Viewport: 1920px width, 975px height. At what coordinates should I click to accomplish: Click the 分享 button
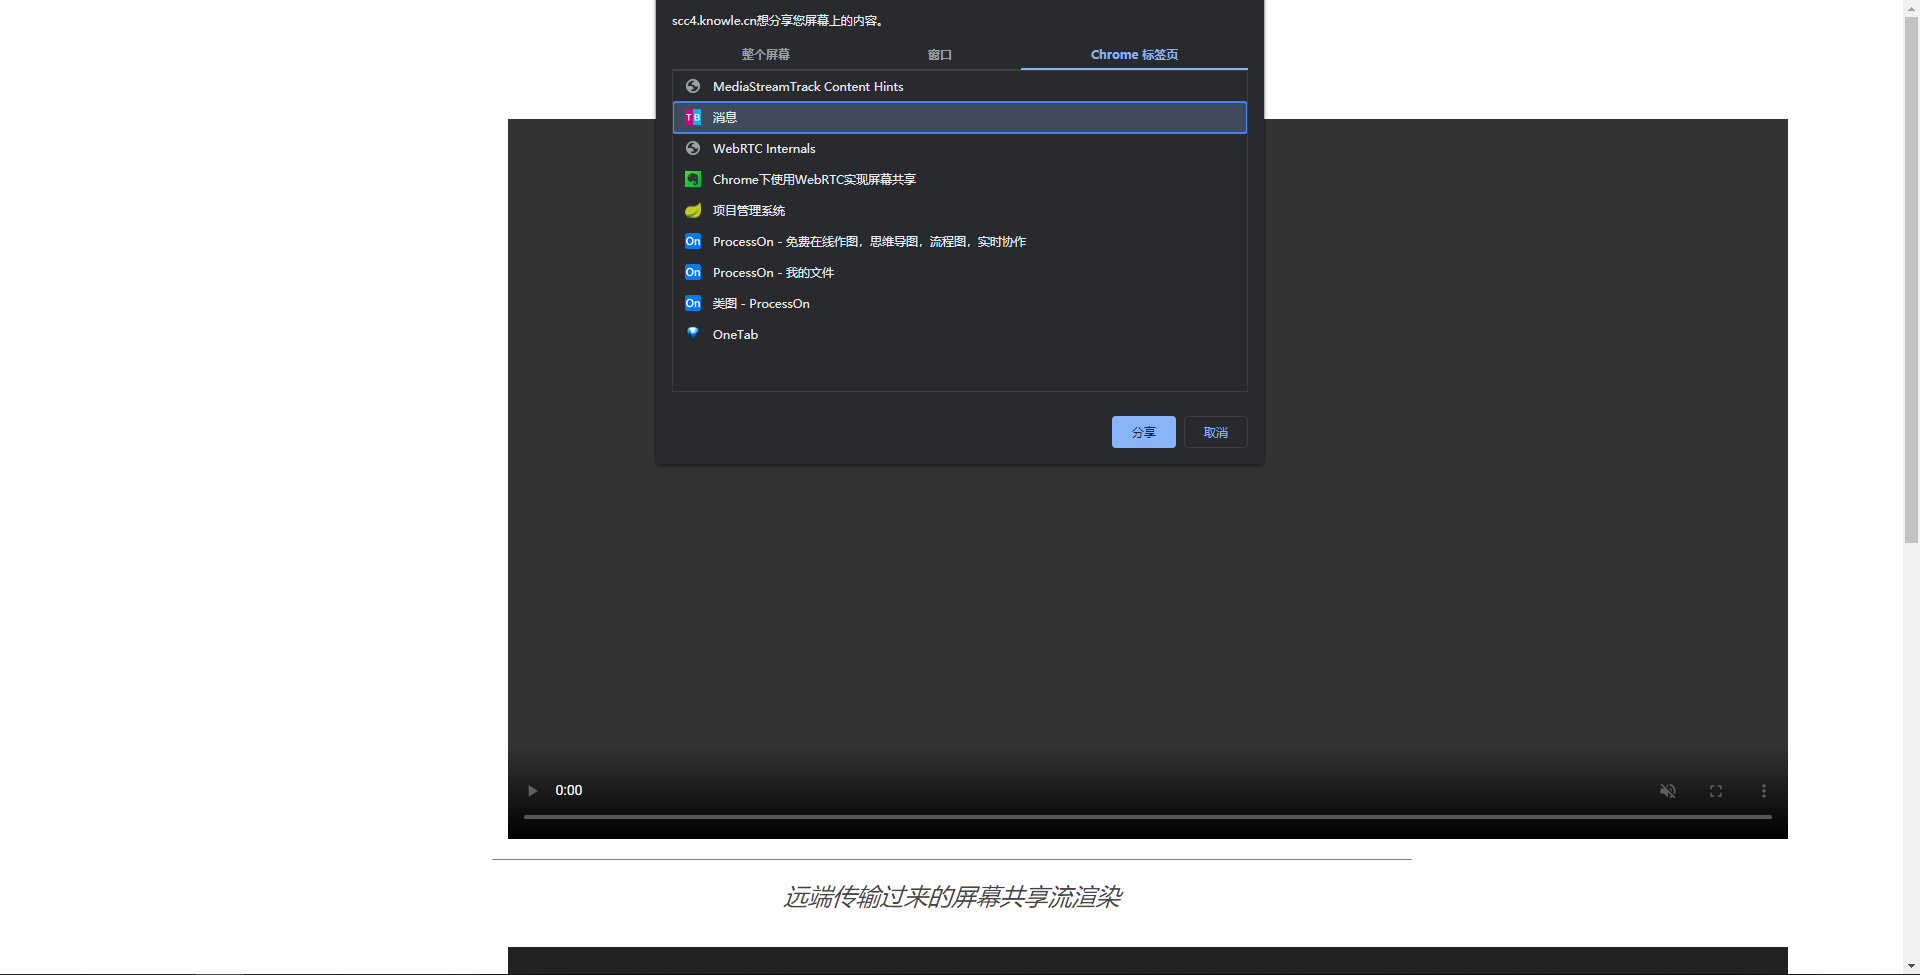(x=1143, y=431)
